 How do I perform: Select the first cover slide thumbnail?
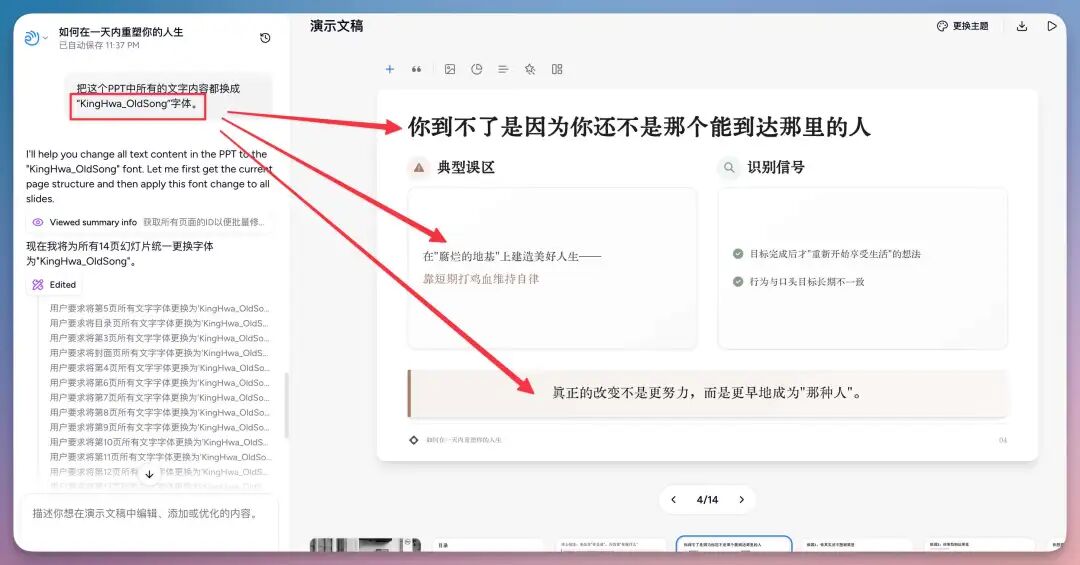[365, 544]
